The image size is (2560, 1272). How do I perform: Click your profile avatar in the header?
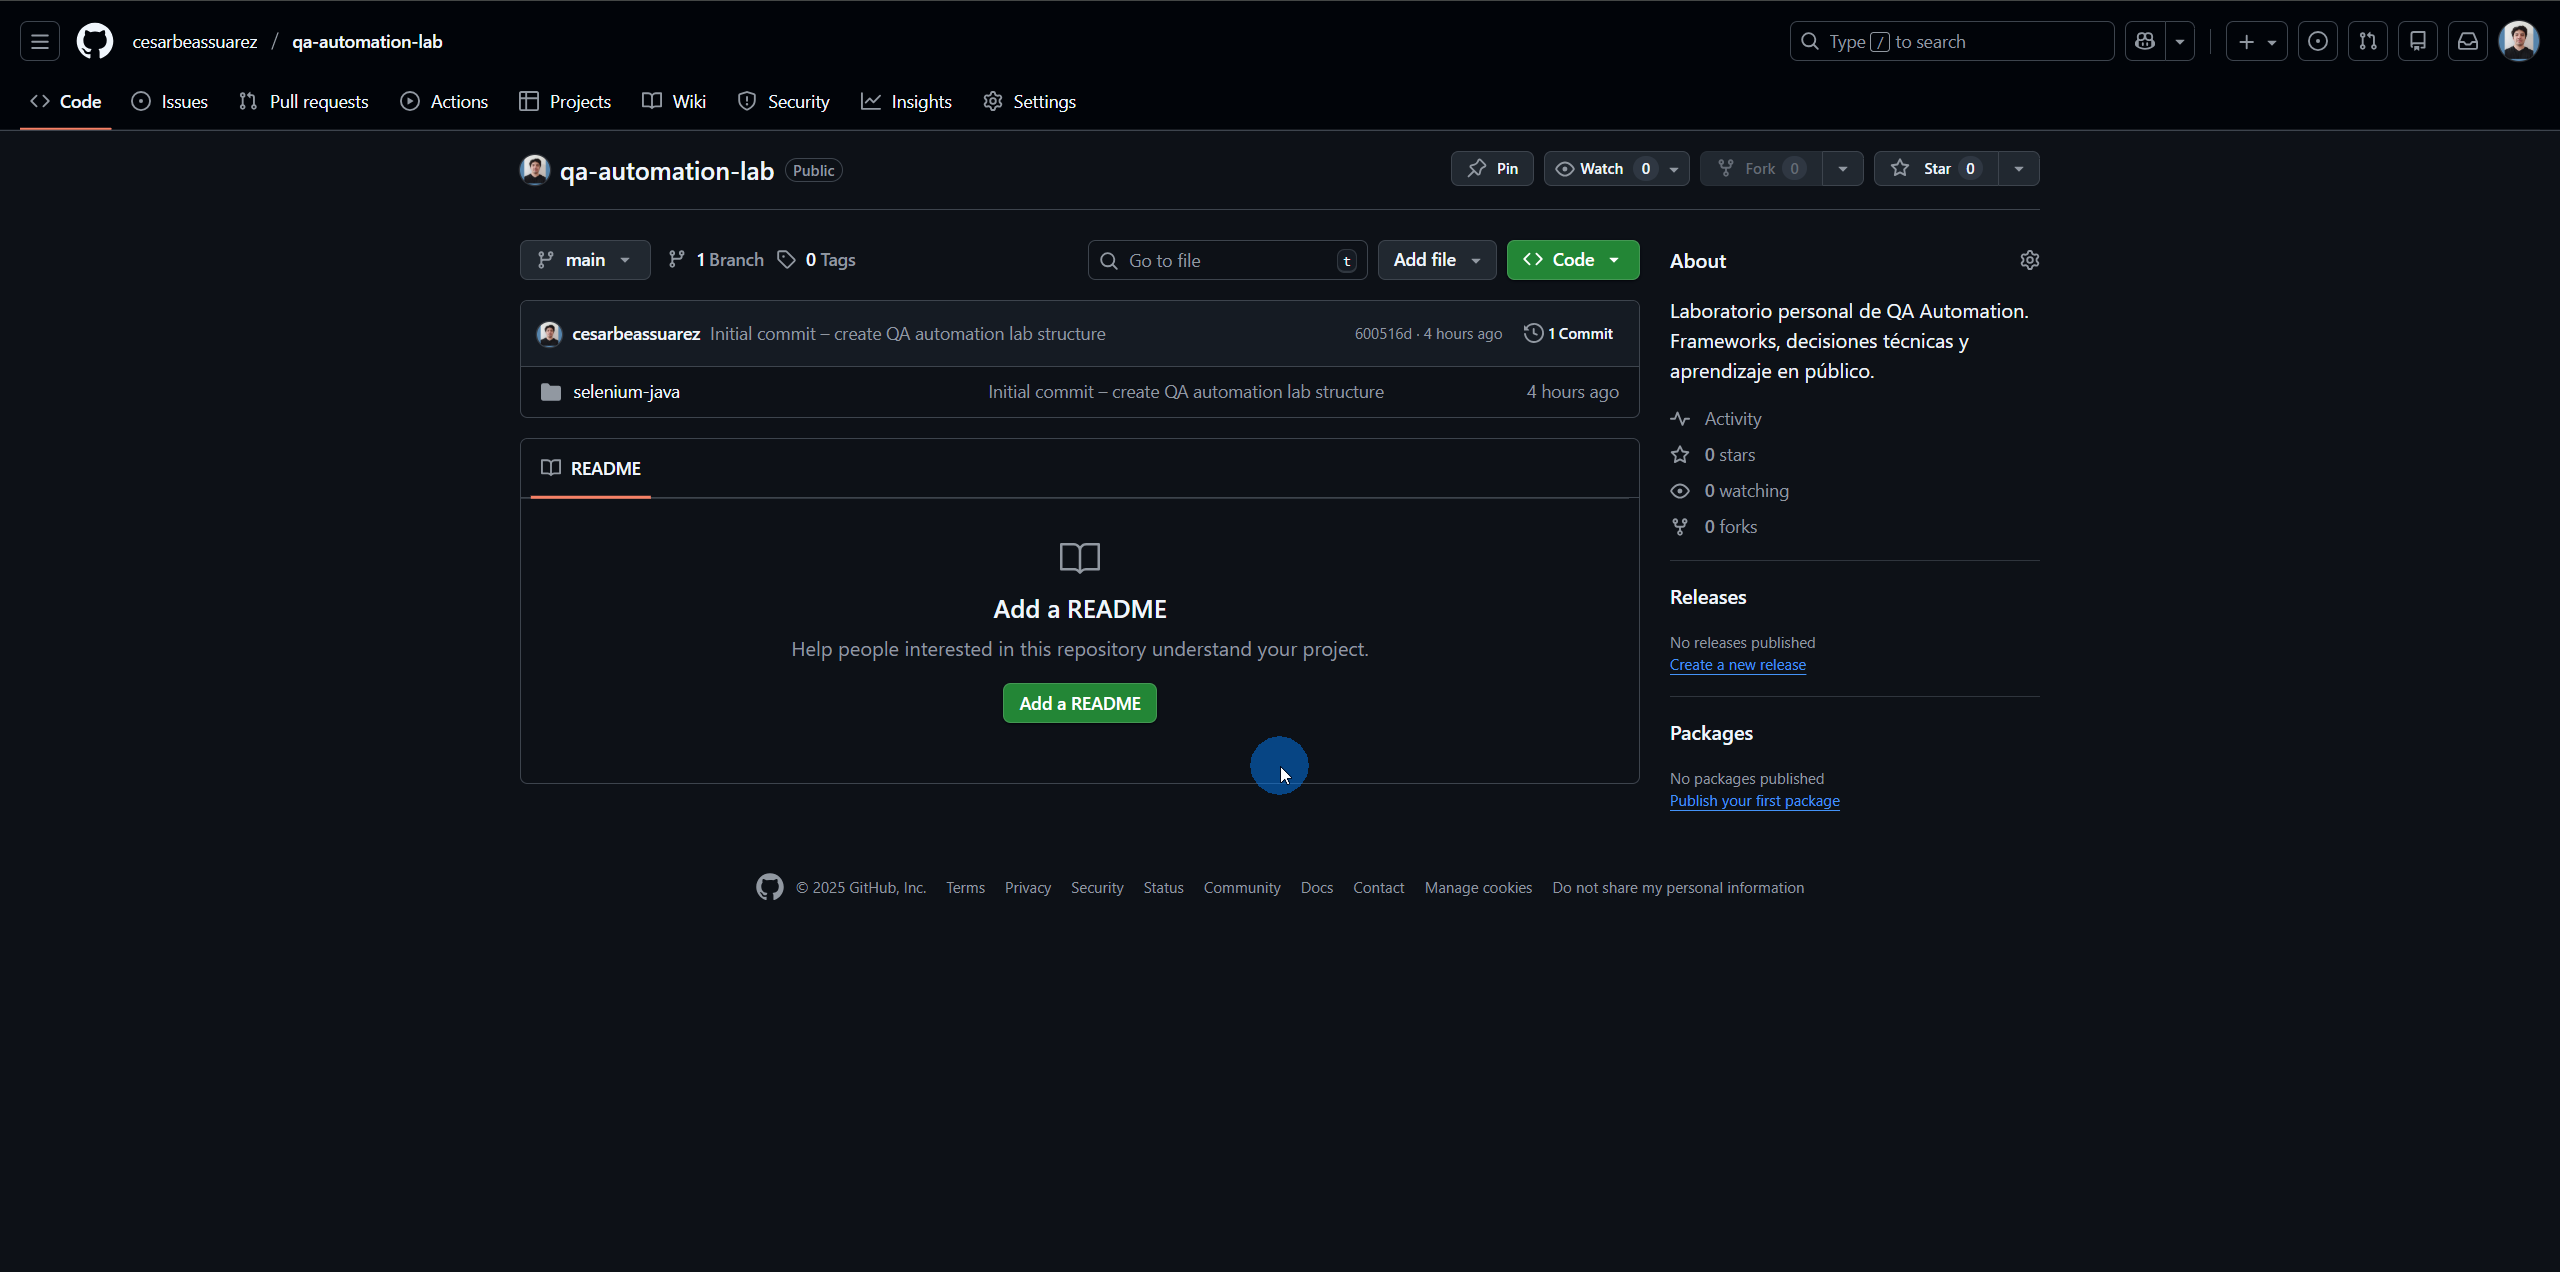2520,41
